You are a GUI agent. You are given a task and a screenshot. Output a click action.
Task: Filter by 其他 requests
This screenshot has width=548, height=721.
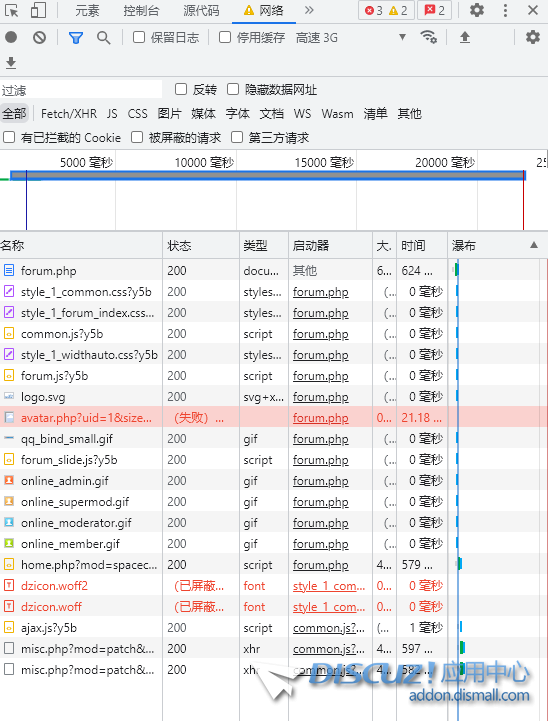click(x=409, y=114)
